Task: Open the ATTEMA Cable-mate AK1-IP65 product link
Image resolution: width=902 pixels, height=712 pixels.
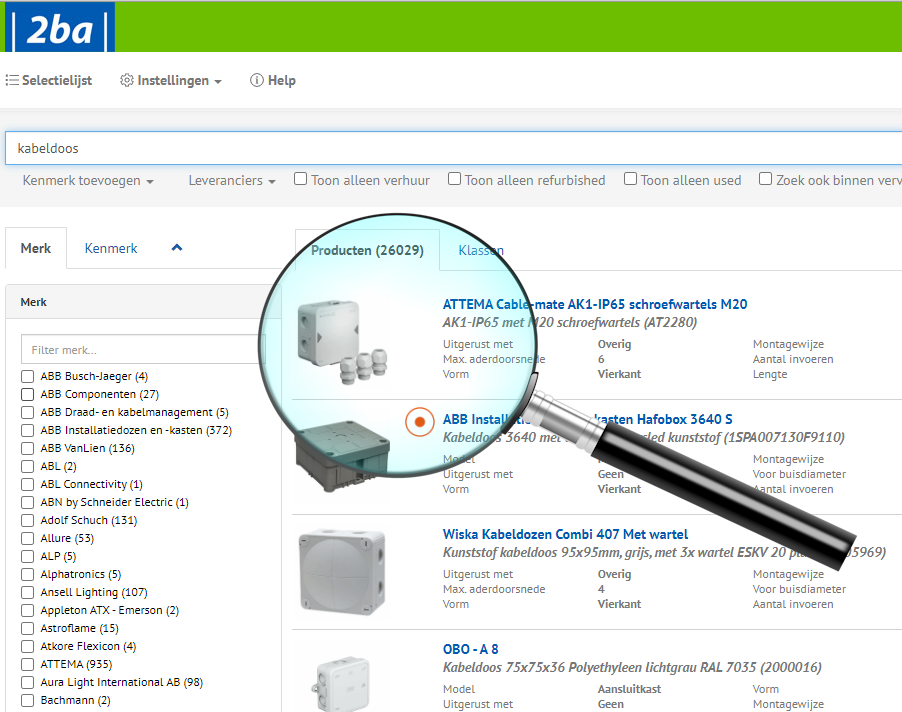Action: click(595, 304)
